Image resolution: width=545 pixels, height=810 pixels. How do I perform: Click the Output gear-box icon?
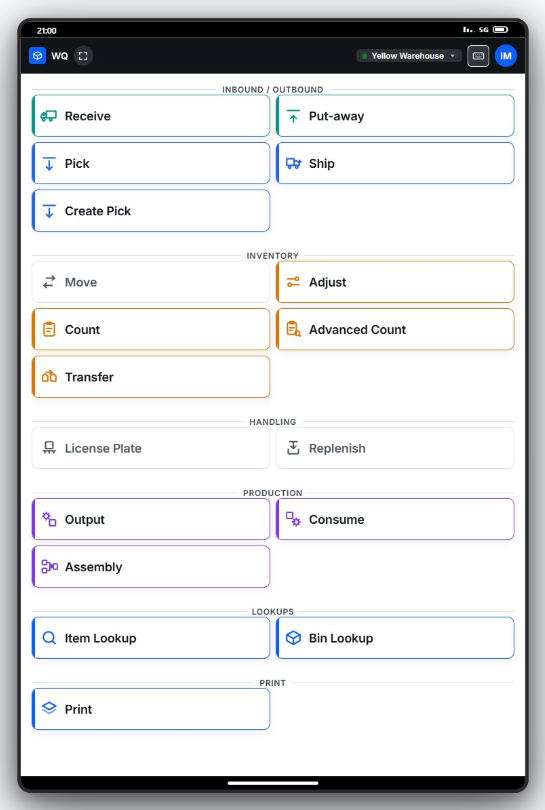pos(49,519)
